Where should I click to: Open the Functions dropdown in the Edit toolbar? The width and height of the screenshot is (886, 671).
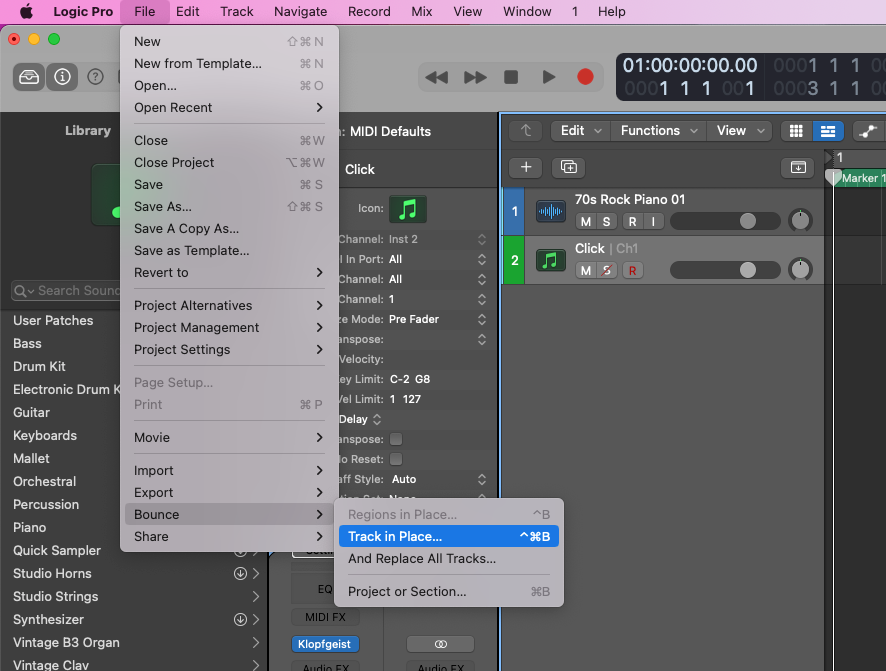coord(657,131)
